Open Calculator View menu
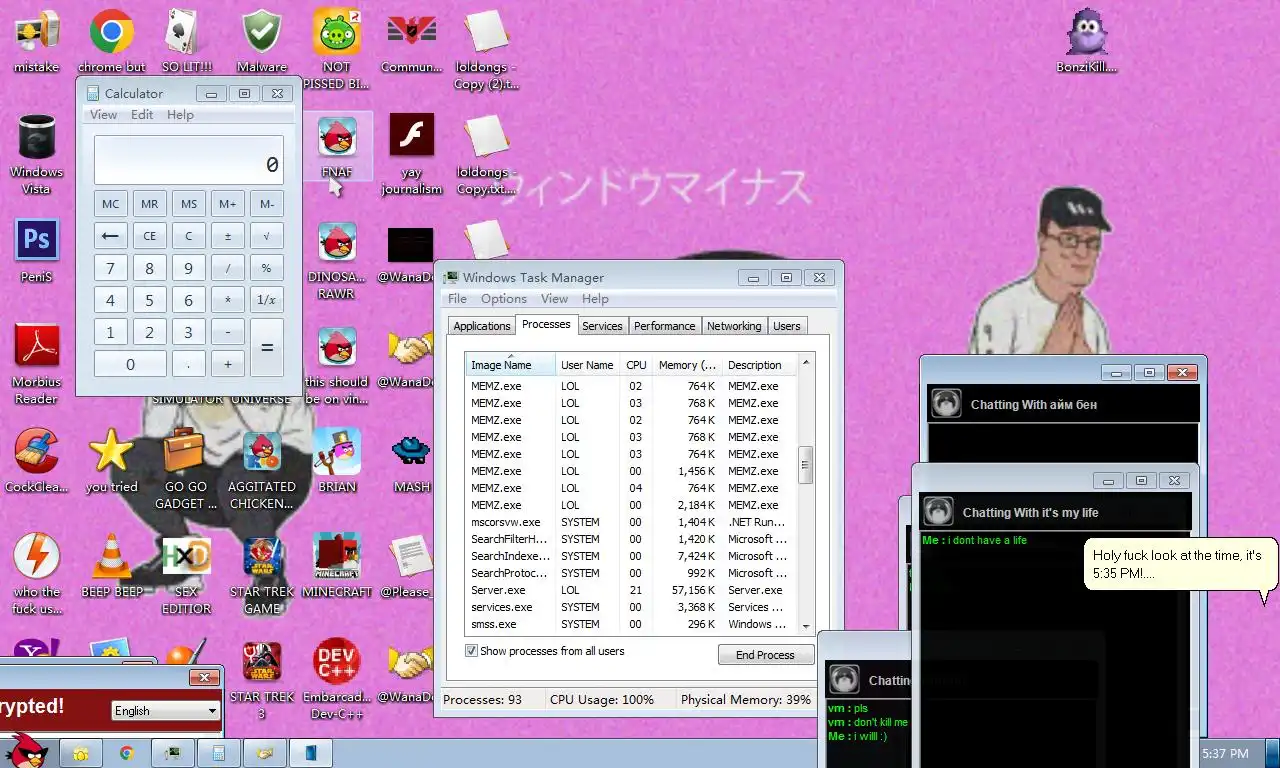Image resolution: width=1280 pixels, height=768 pixels. [104, 115]
